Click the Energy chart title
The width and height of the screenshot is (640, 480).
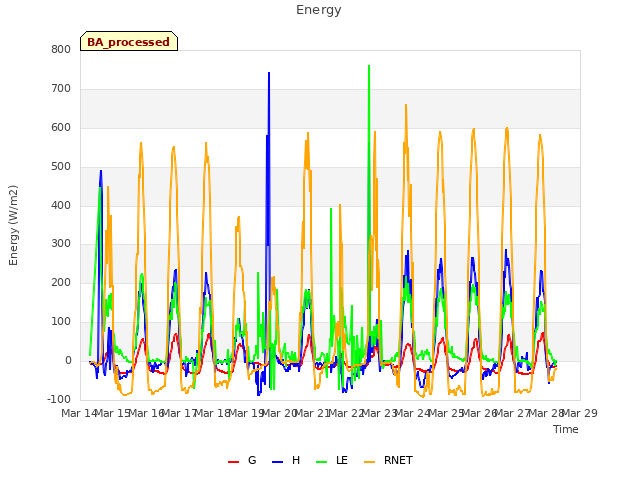[319, 10]
